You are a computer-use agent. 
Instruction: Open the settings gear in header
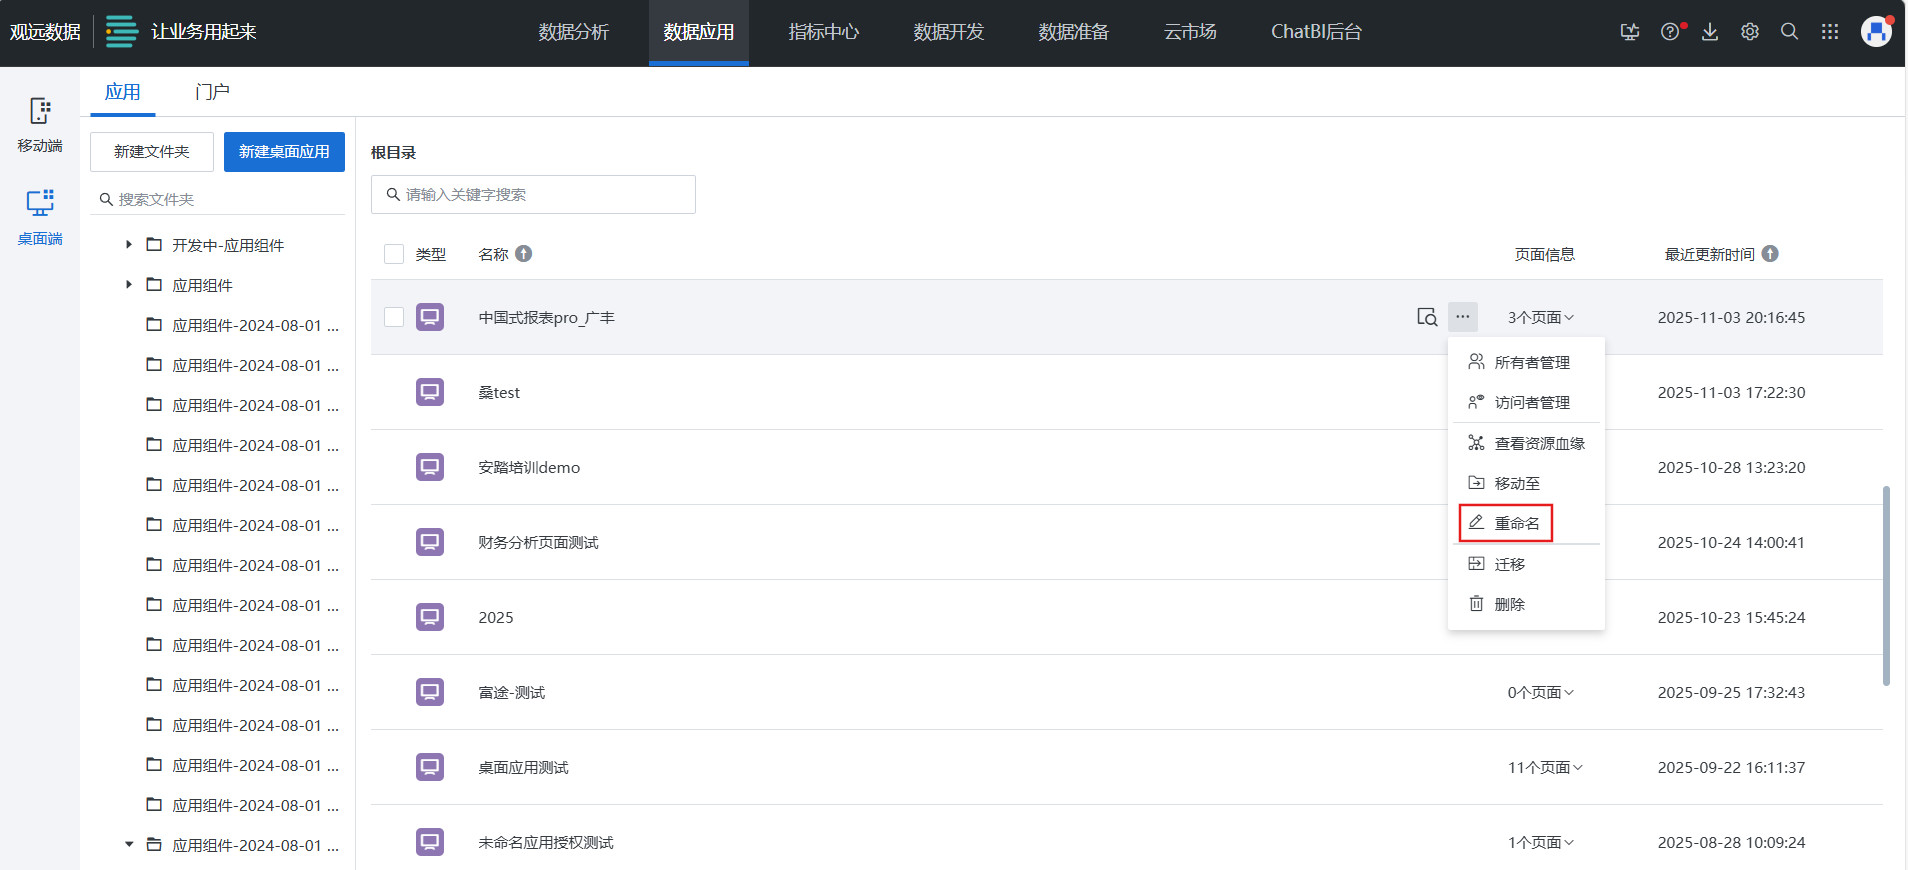click(x=1750, y=32)
